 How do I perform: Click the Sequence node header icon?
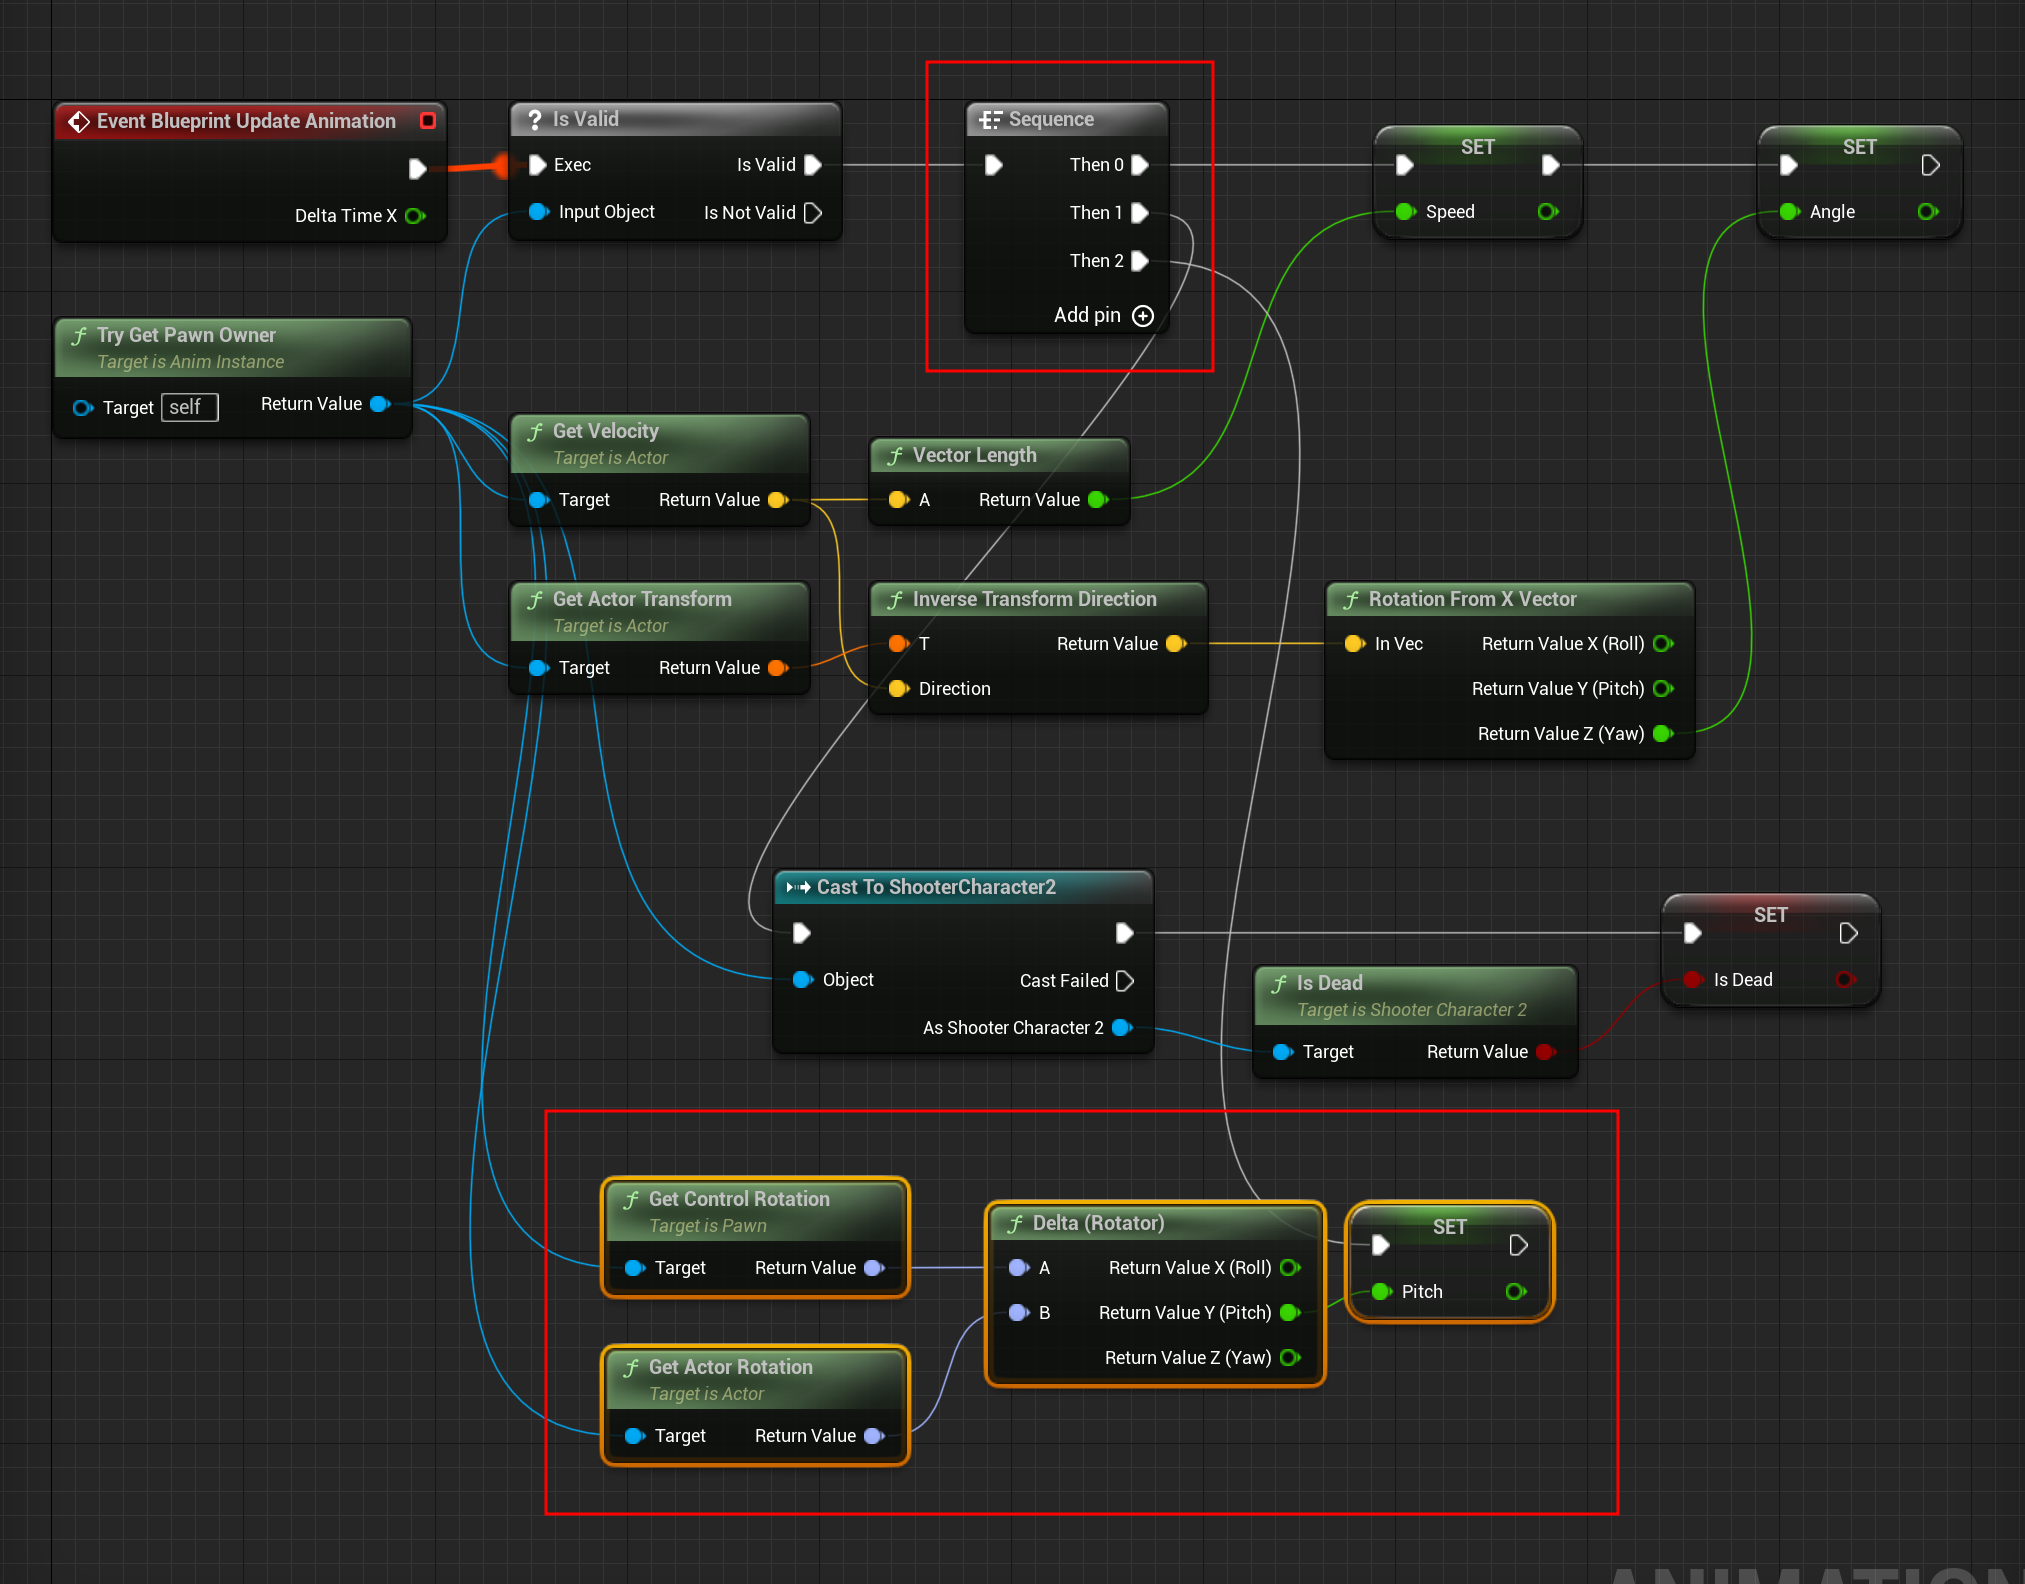pos(990,120)
